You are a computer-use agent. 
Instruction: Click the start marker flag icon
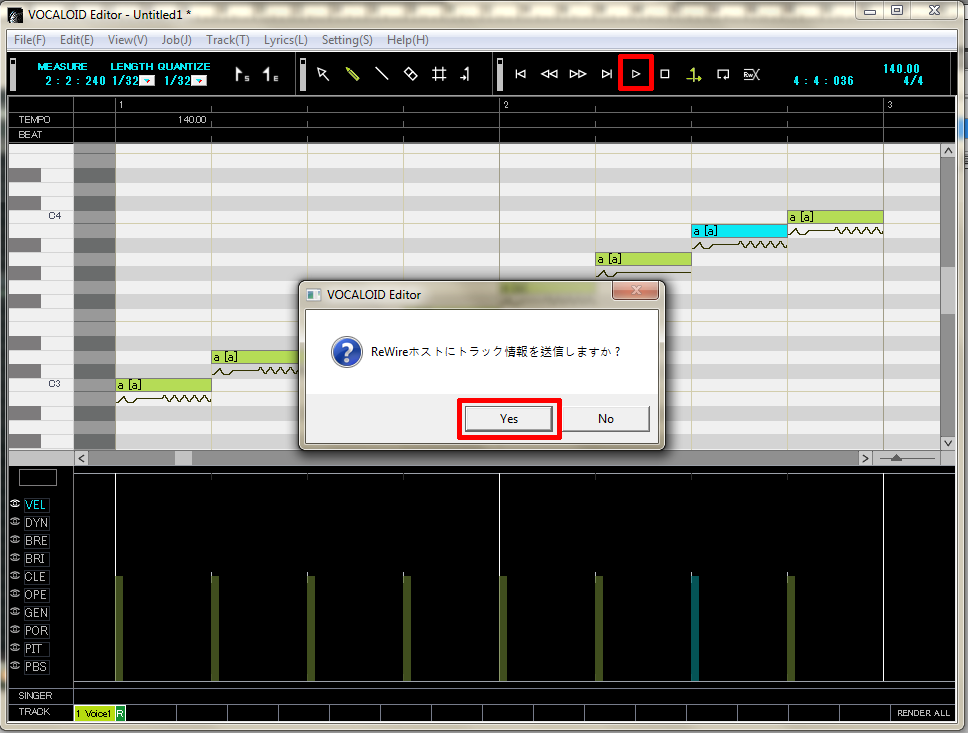pyautogui.click(x=243, y=75)
